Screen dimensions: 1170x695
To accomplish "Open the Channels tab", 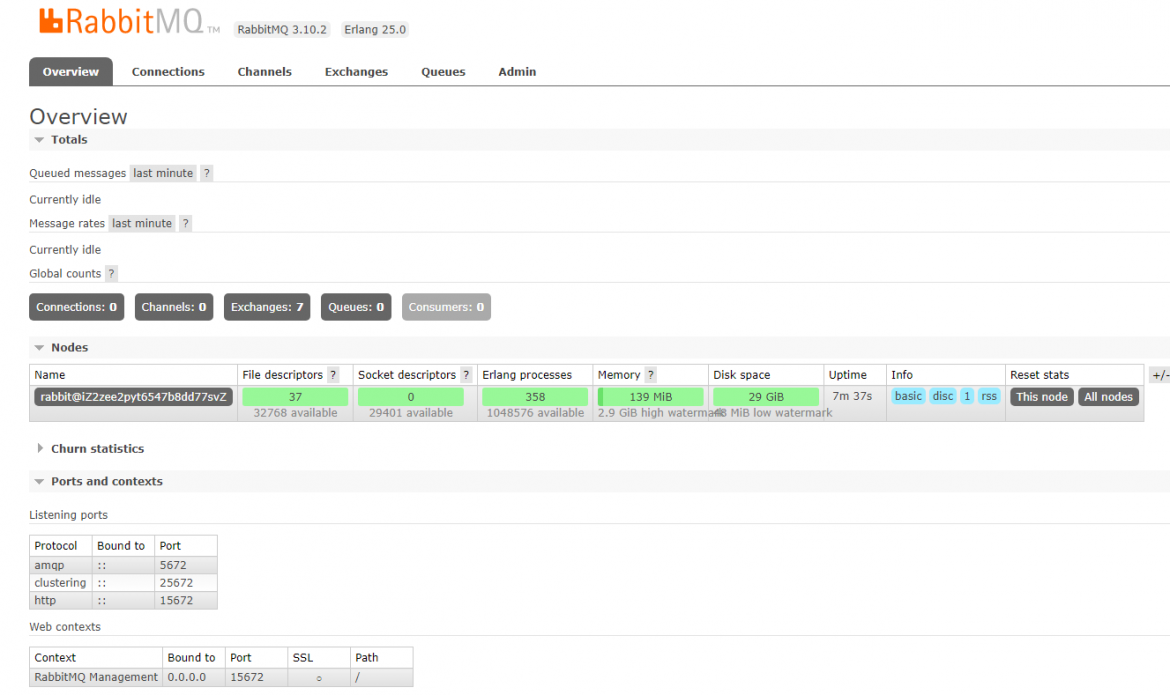I will (265, 72).
